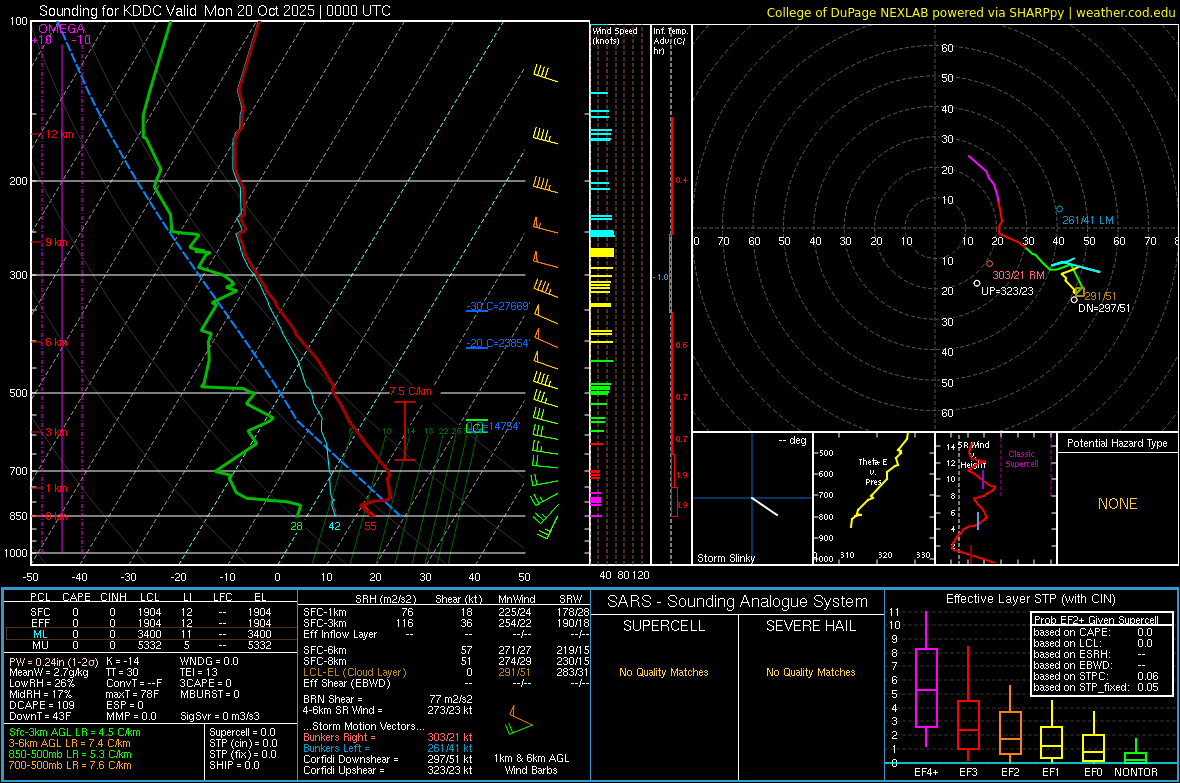This screenshot has width=1180, height=783.
Task: Click the Corfidi upshear marker labeled UP=323/23
Action: tap(977, 284)
